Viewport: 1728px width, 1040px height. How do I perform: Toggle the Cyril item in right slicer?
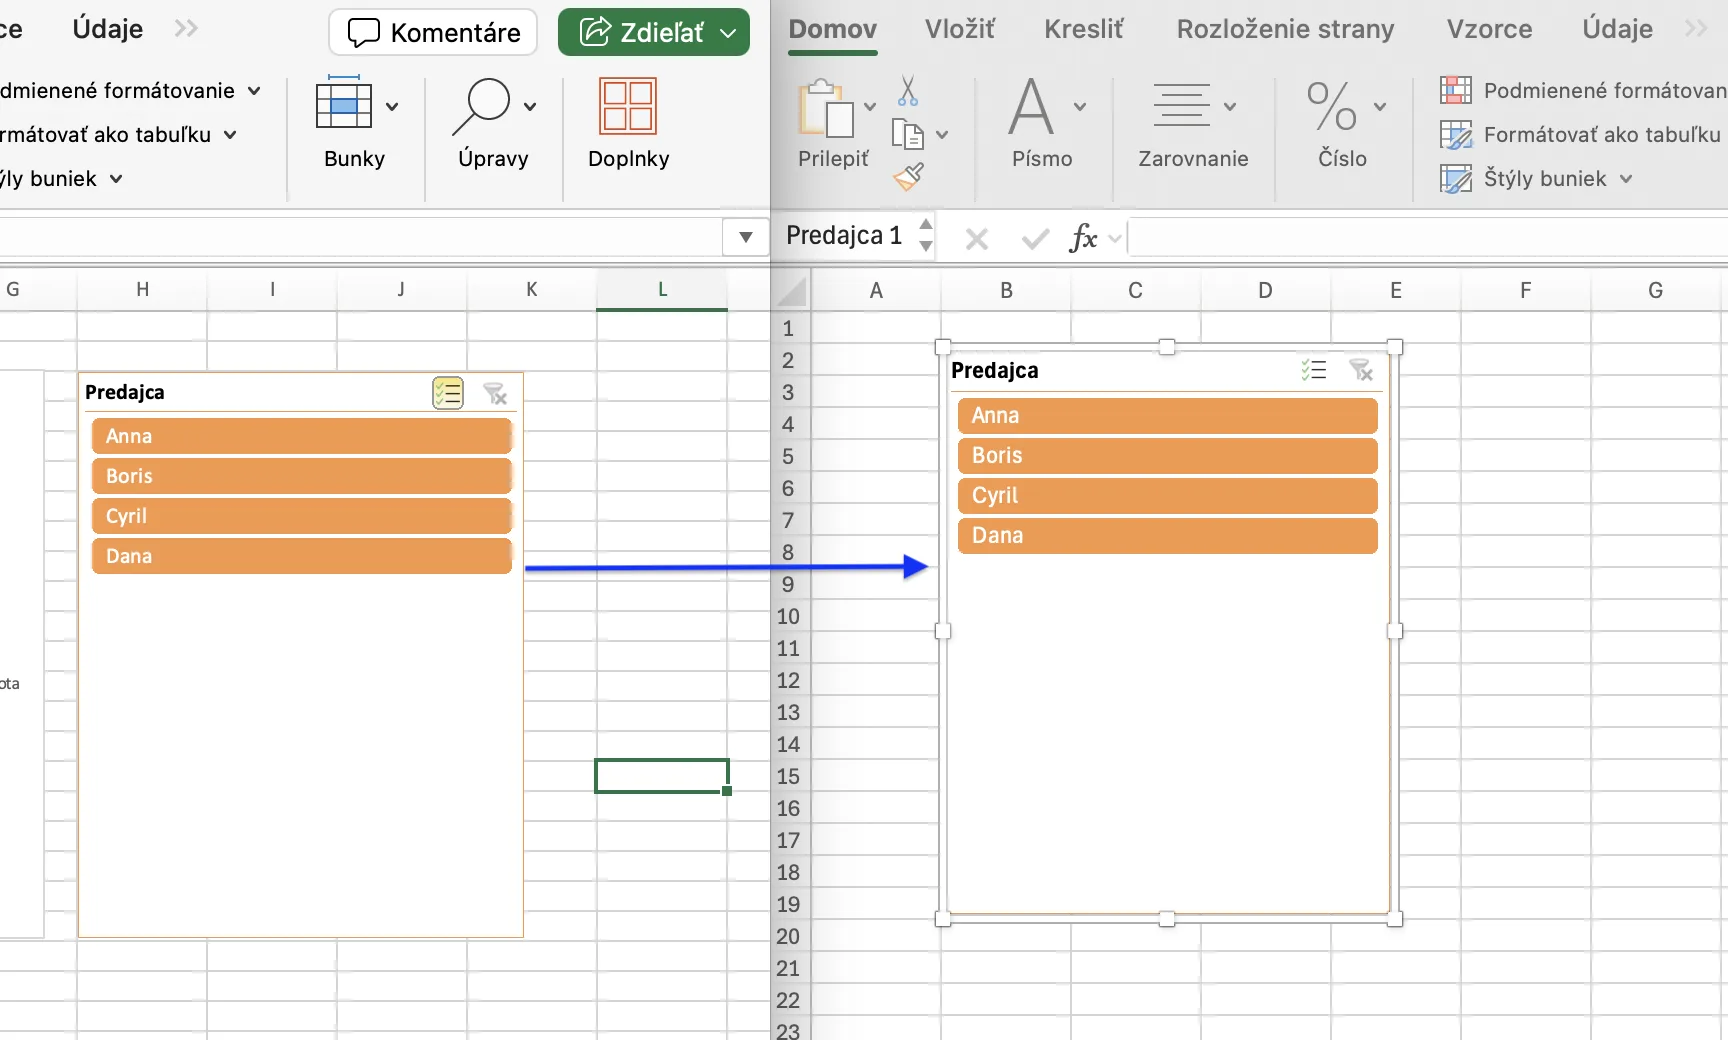(x=1167, y=495)
